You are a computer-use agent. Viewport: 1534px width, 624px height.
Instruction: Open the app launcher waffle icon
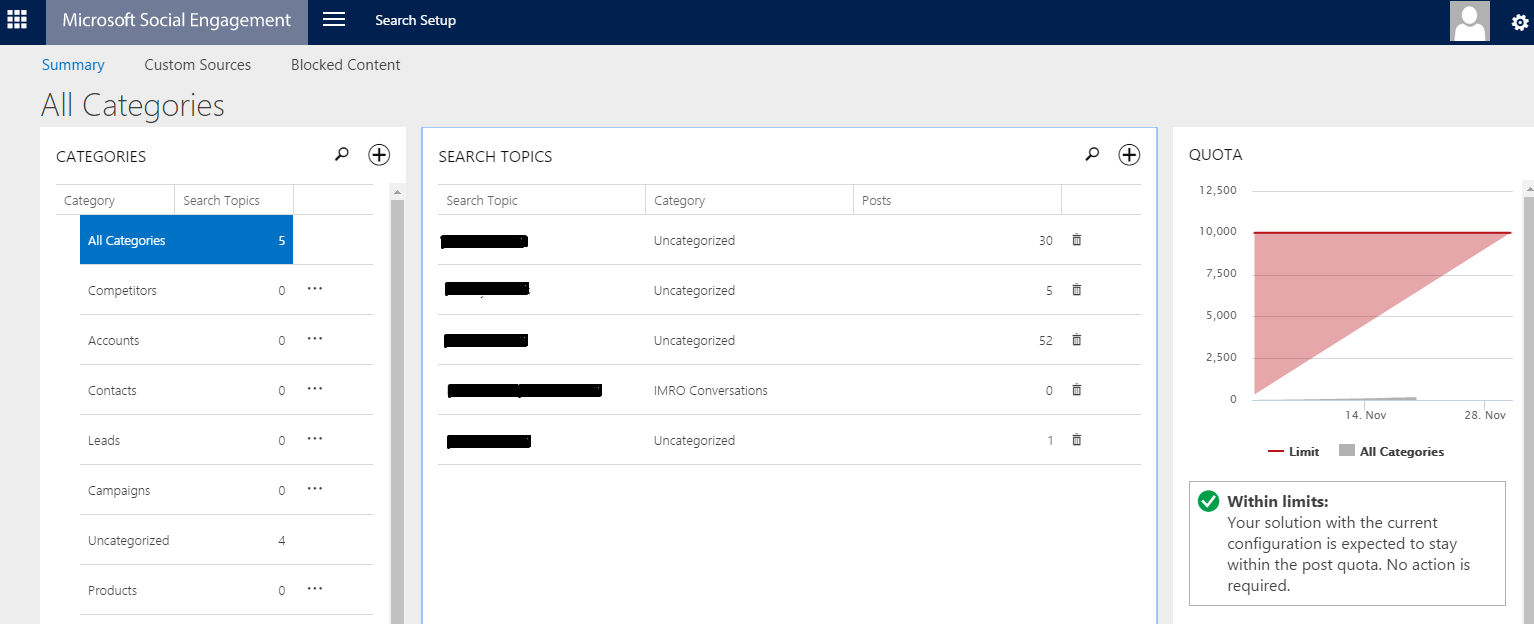tap(17, 19)
